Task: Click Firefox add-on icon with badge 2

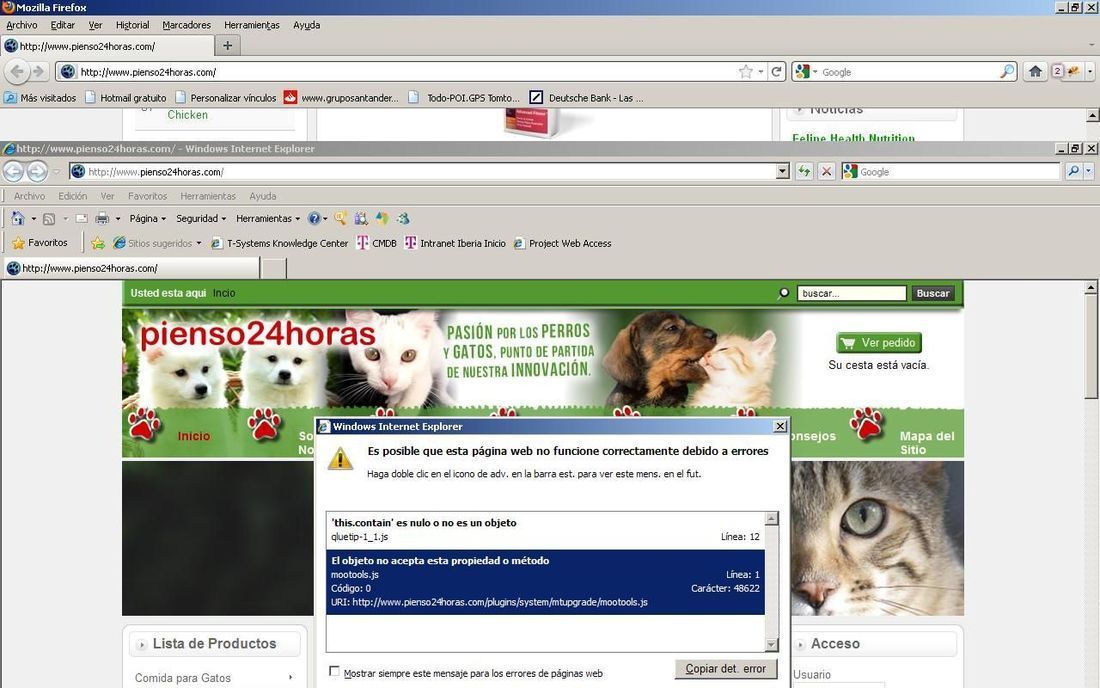Action: [1066, 72]
